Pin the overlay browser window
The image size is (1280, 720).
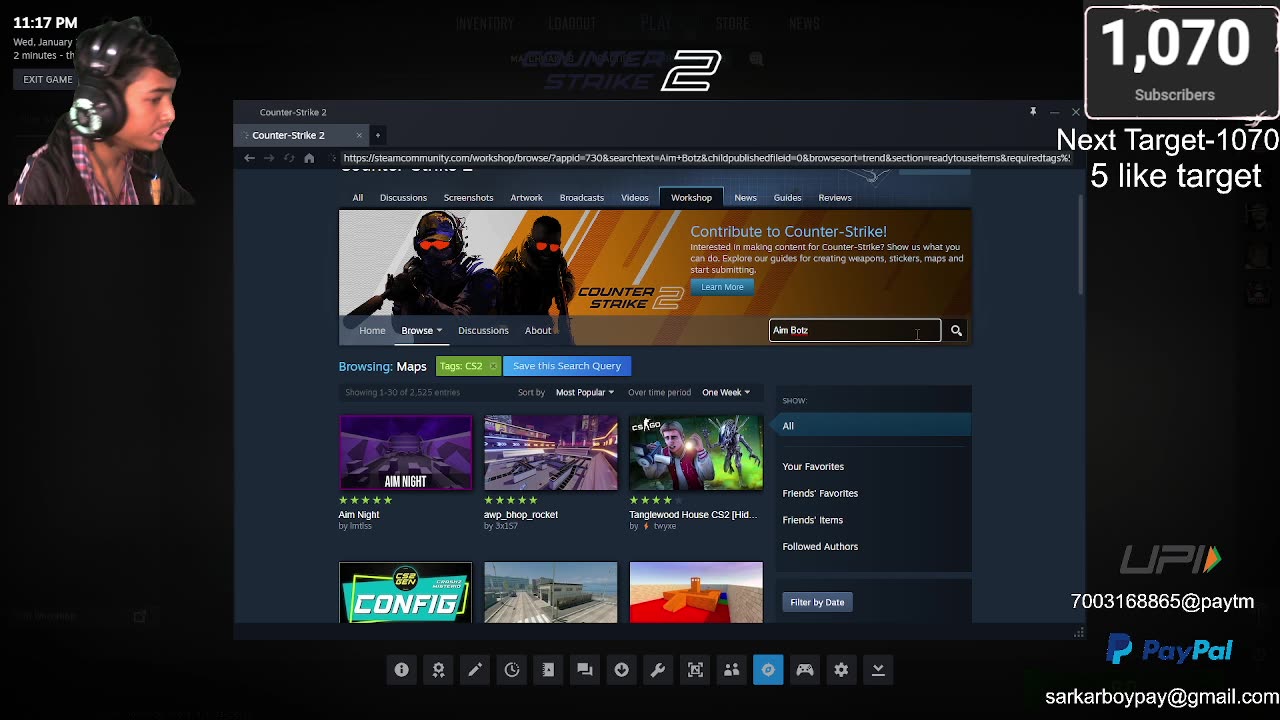[x=1033, y=112]
